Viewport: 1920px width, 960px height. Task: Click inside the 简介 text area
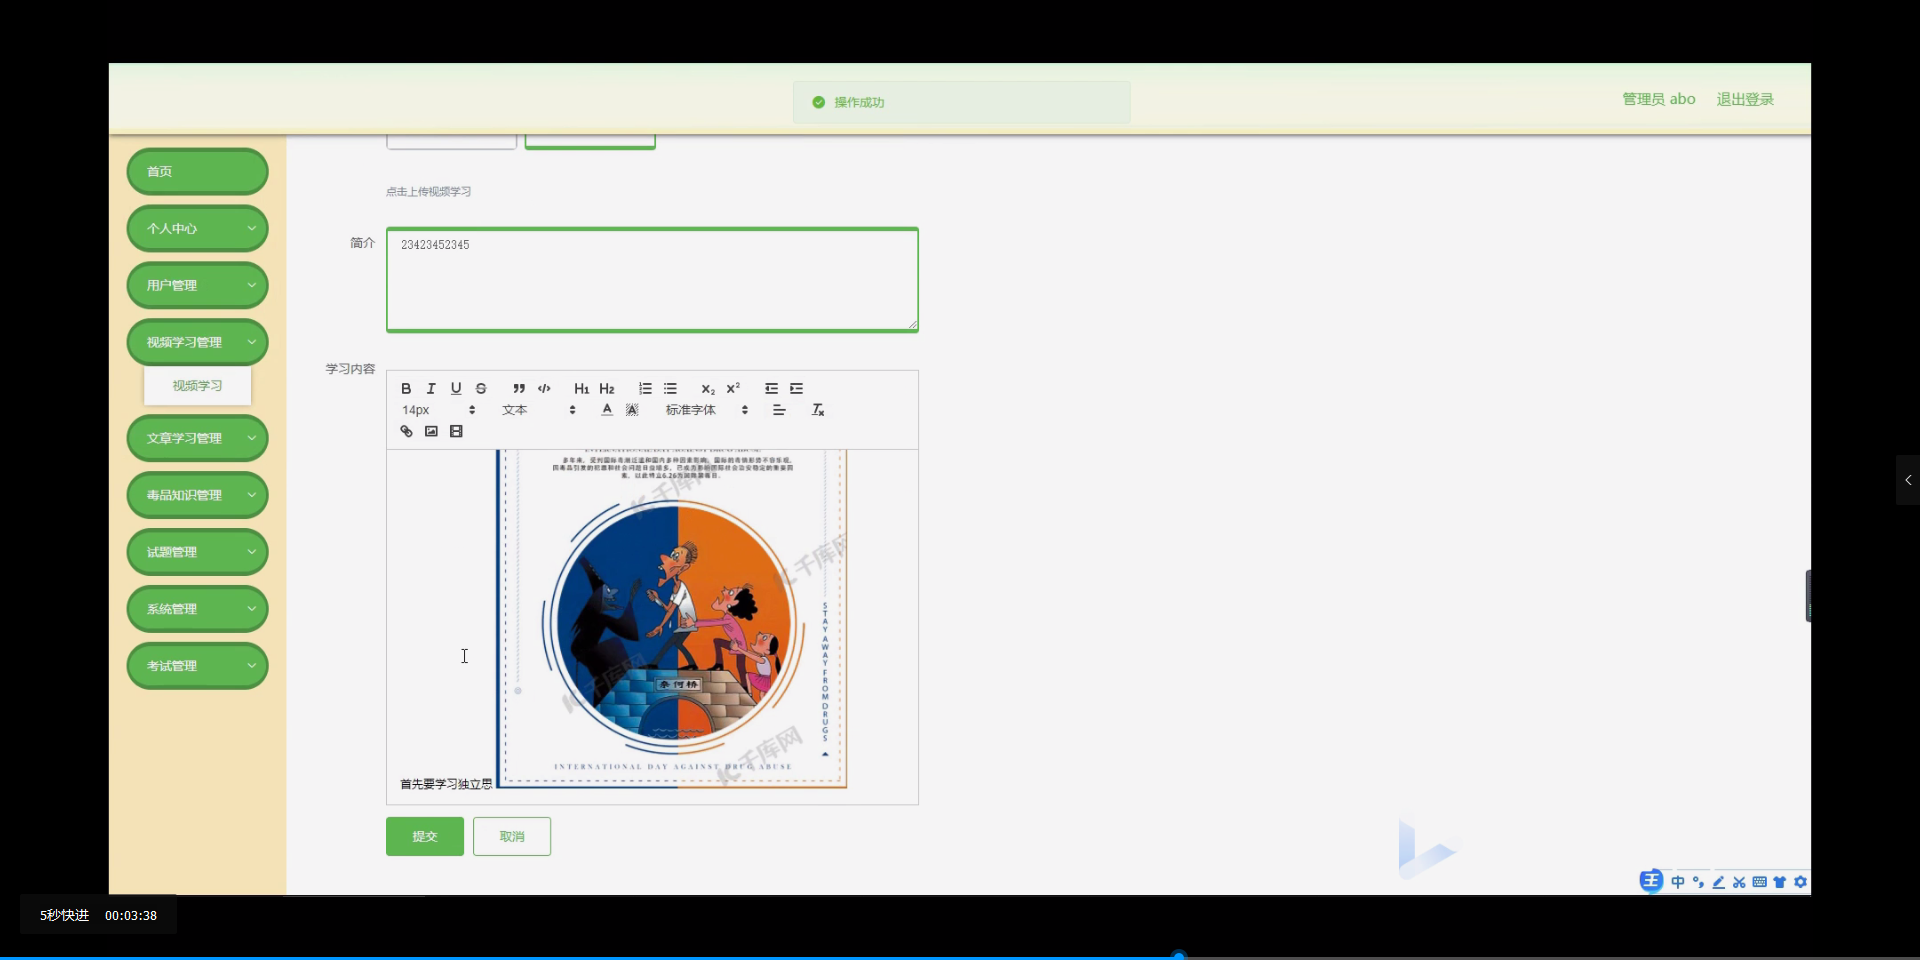[x=652, y=280]
